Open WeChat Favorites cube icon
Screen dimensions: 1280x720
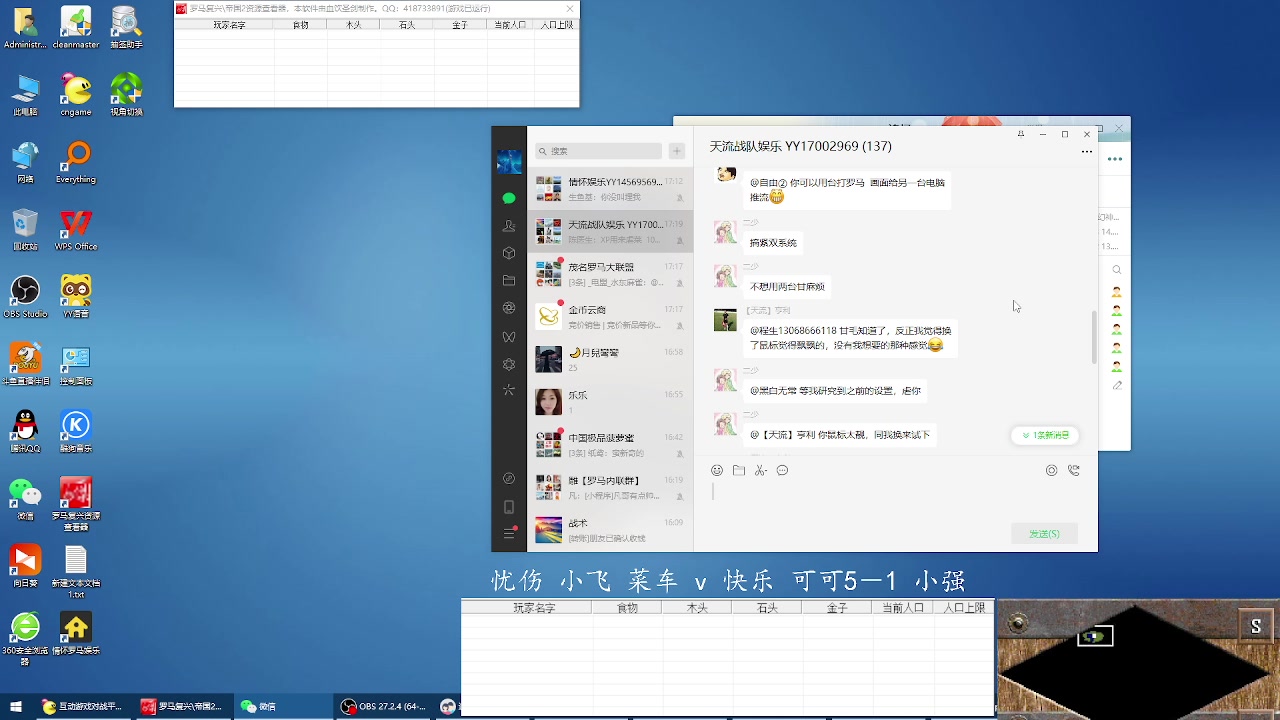(509, 253)
